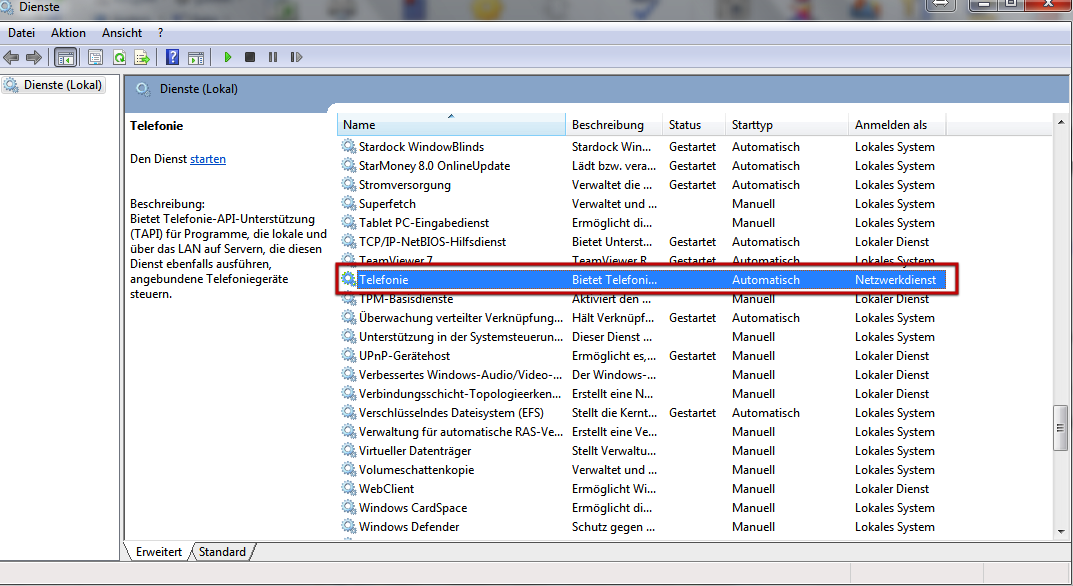Screen dimensions: 1073x586
Task: Click the blue Help question mark icon
Action: pyautogui.click(x=173, y=58)
